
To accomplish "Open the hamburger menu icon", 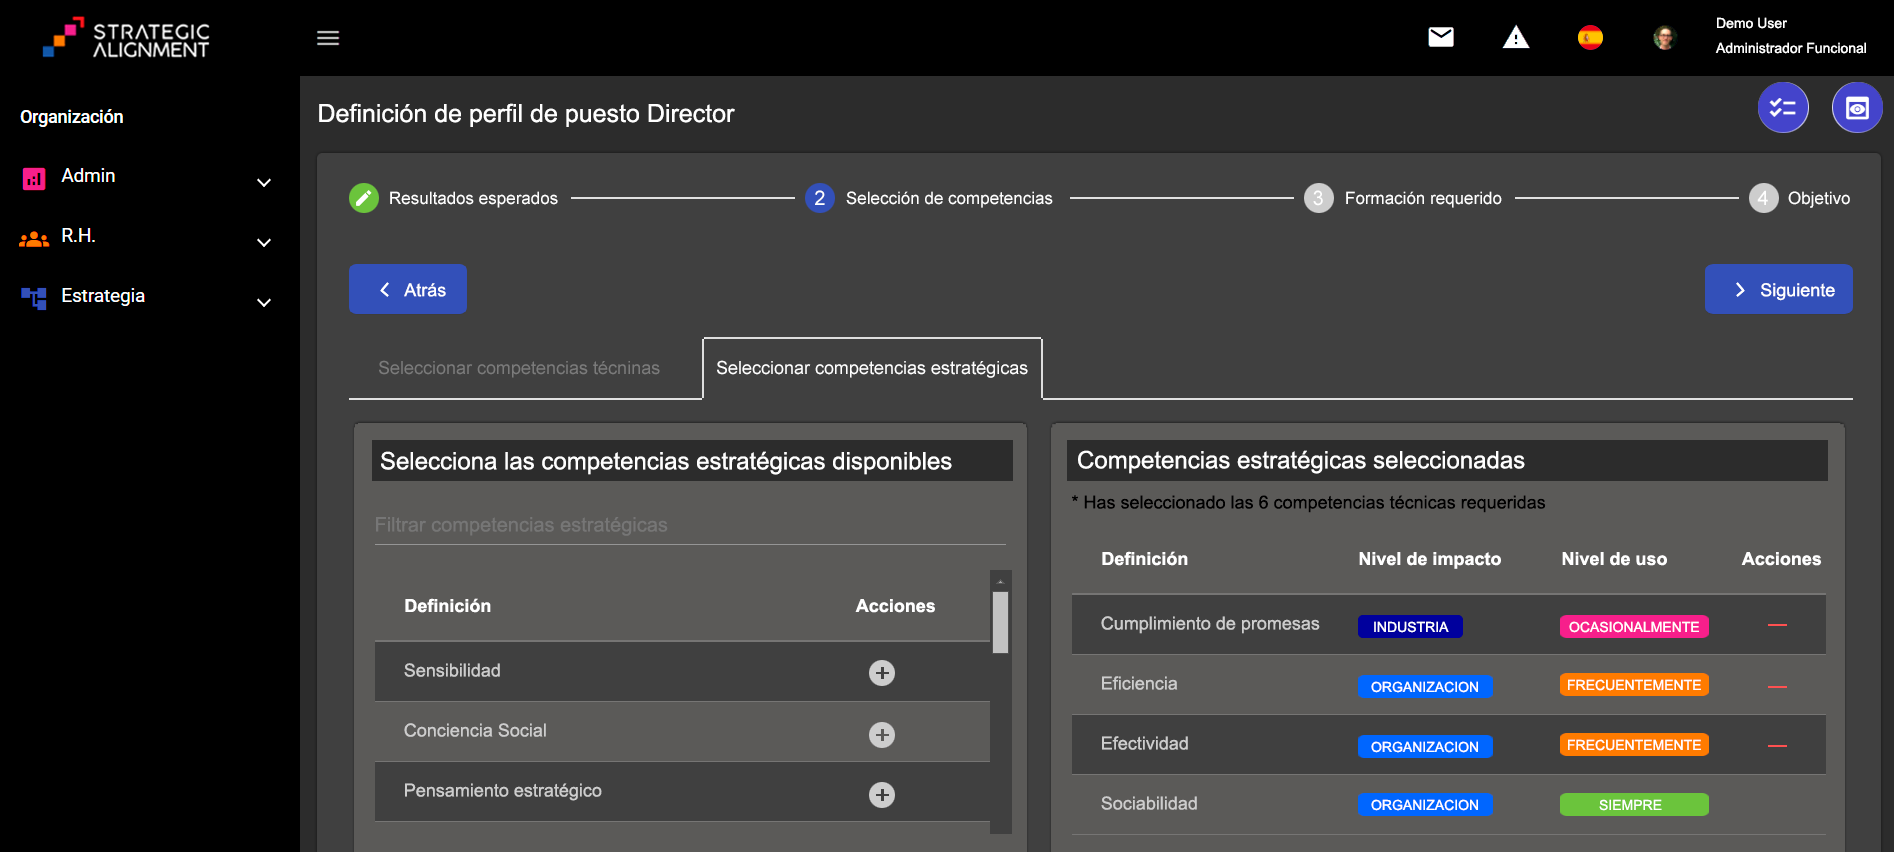I will 328,38.
